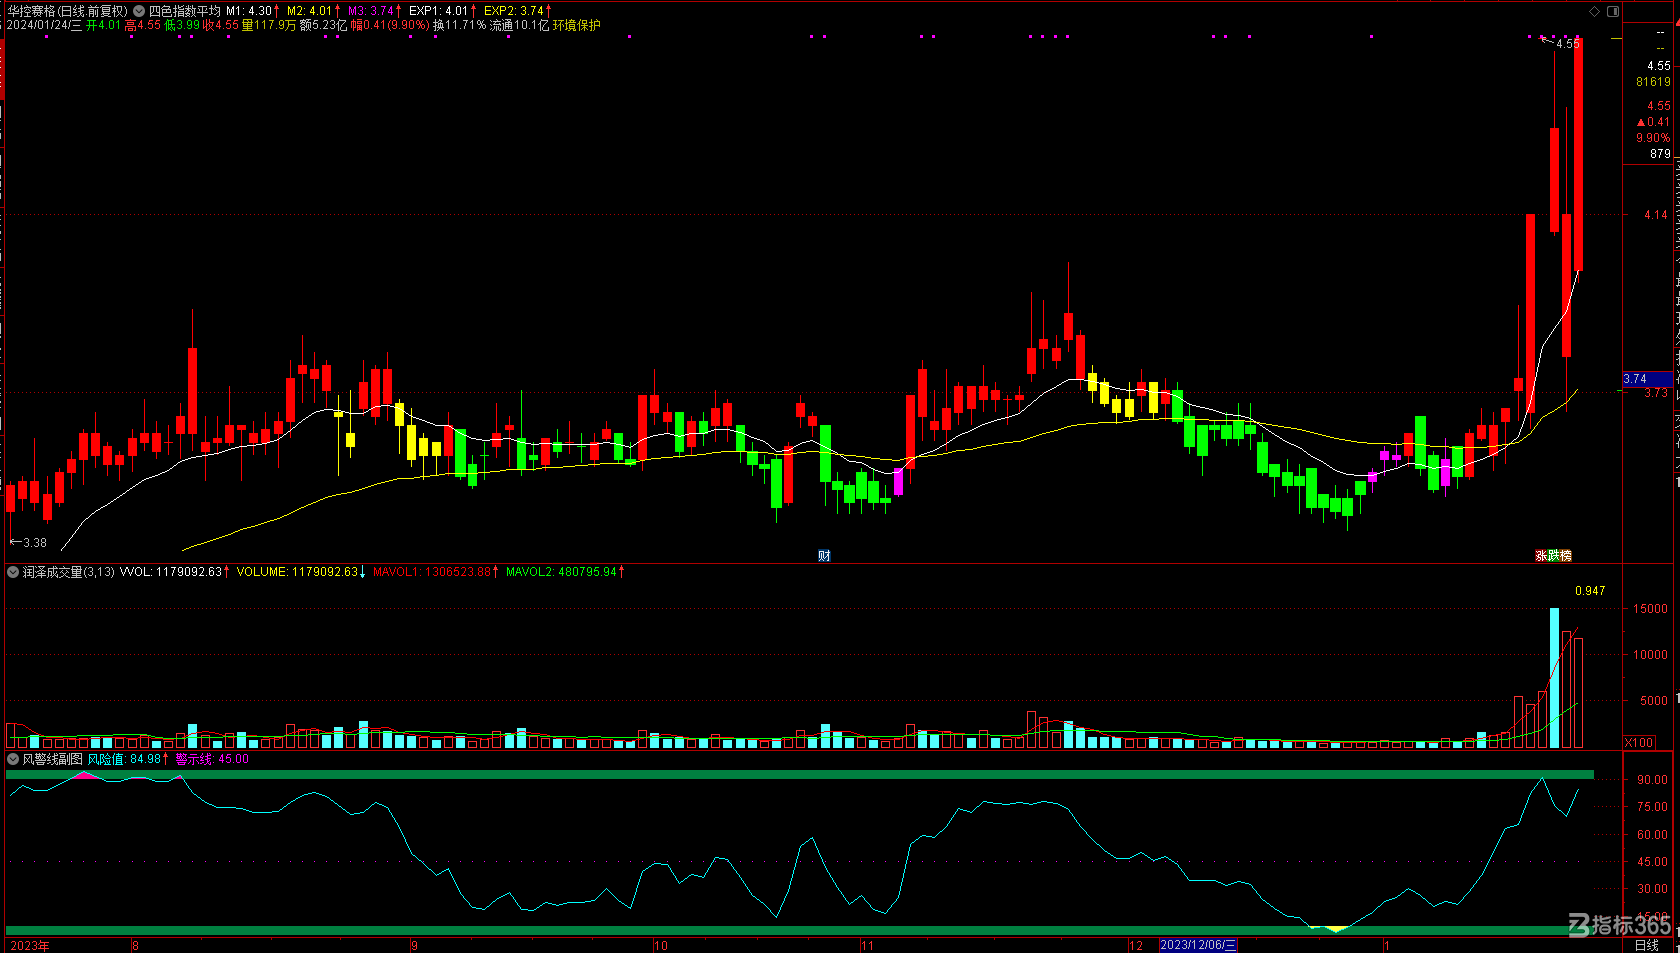Click the 环境保护 sector label
Image resolution: width=1680 pixels, height=953 pixels.
pos(577,25)
